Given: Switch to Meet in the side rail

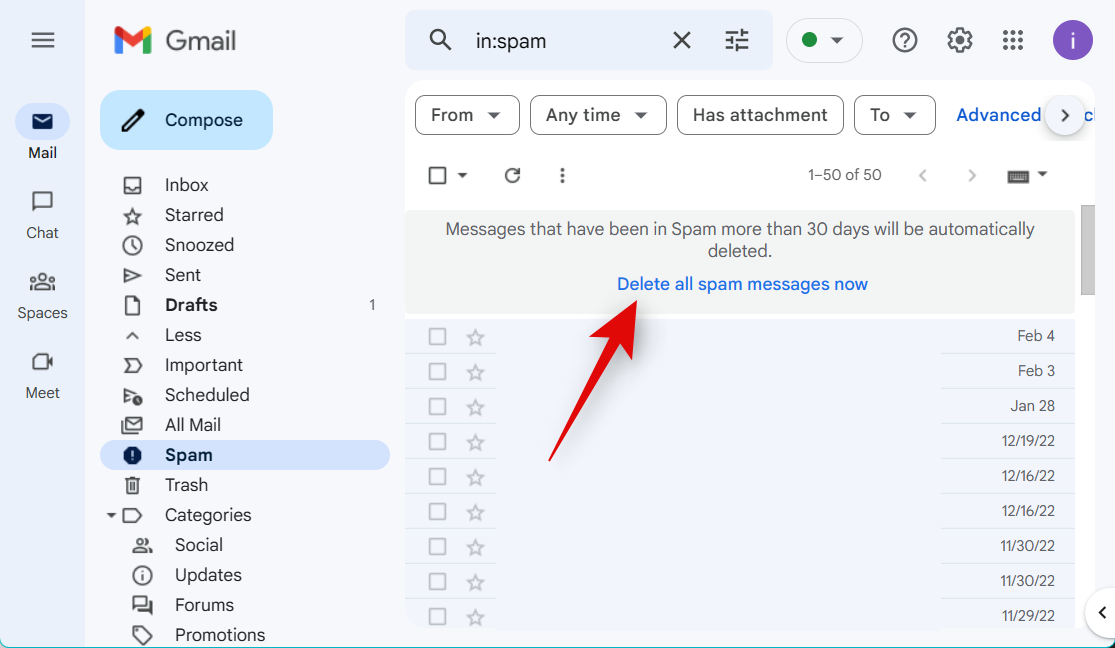Looking at the screenshot, I should click(x=43, y=375).
